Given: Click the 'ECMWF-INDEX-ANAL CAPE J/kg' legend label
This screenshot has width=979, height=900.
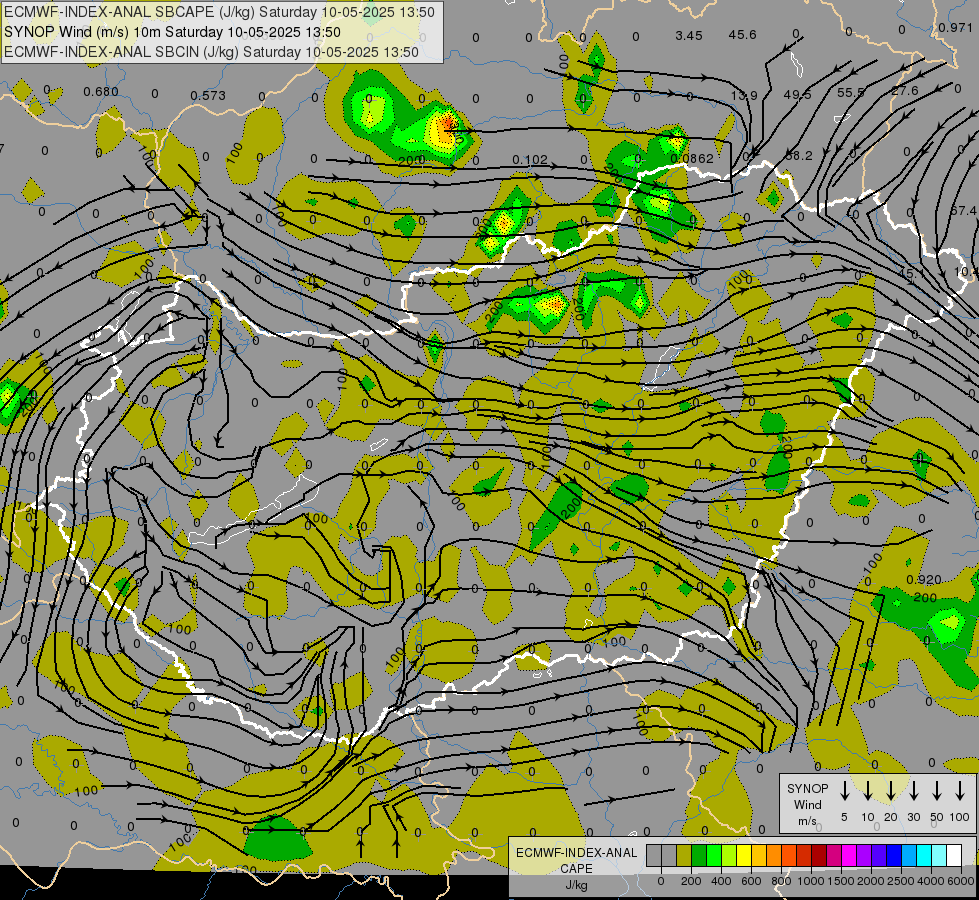Looking at the screenshot, I should click(x=576, y=869).
